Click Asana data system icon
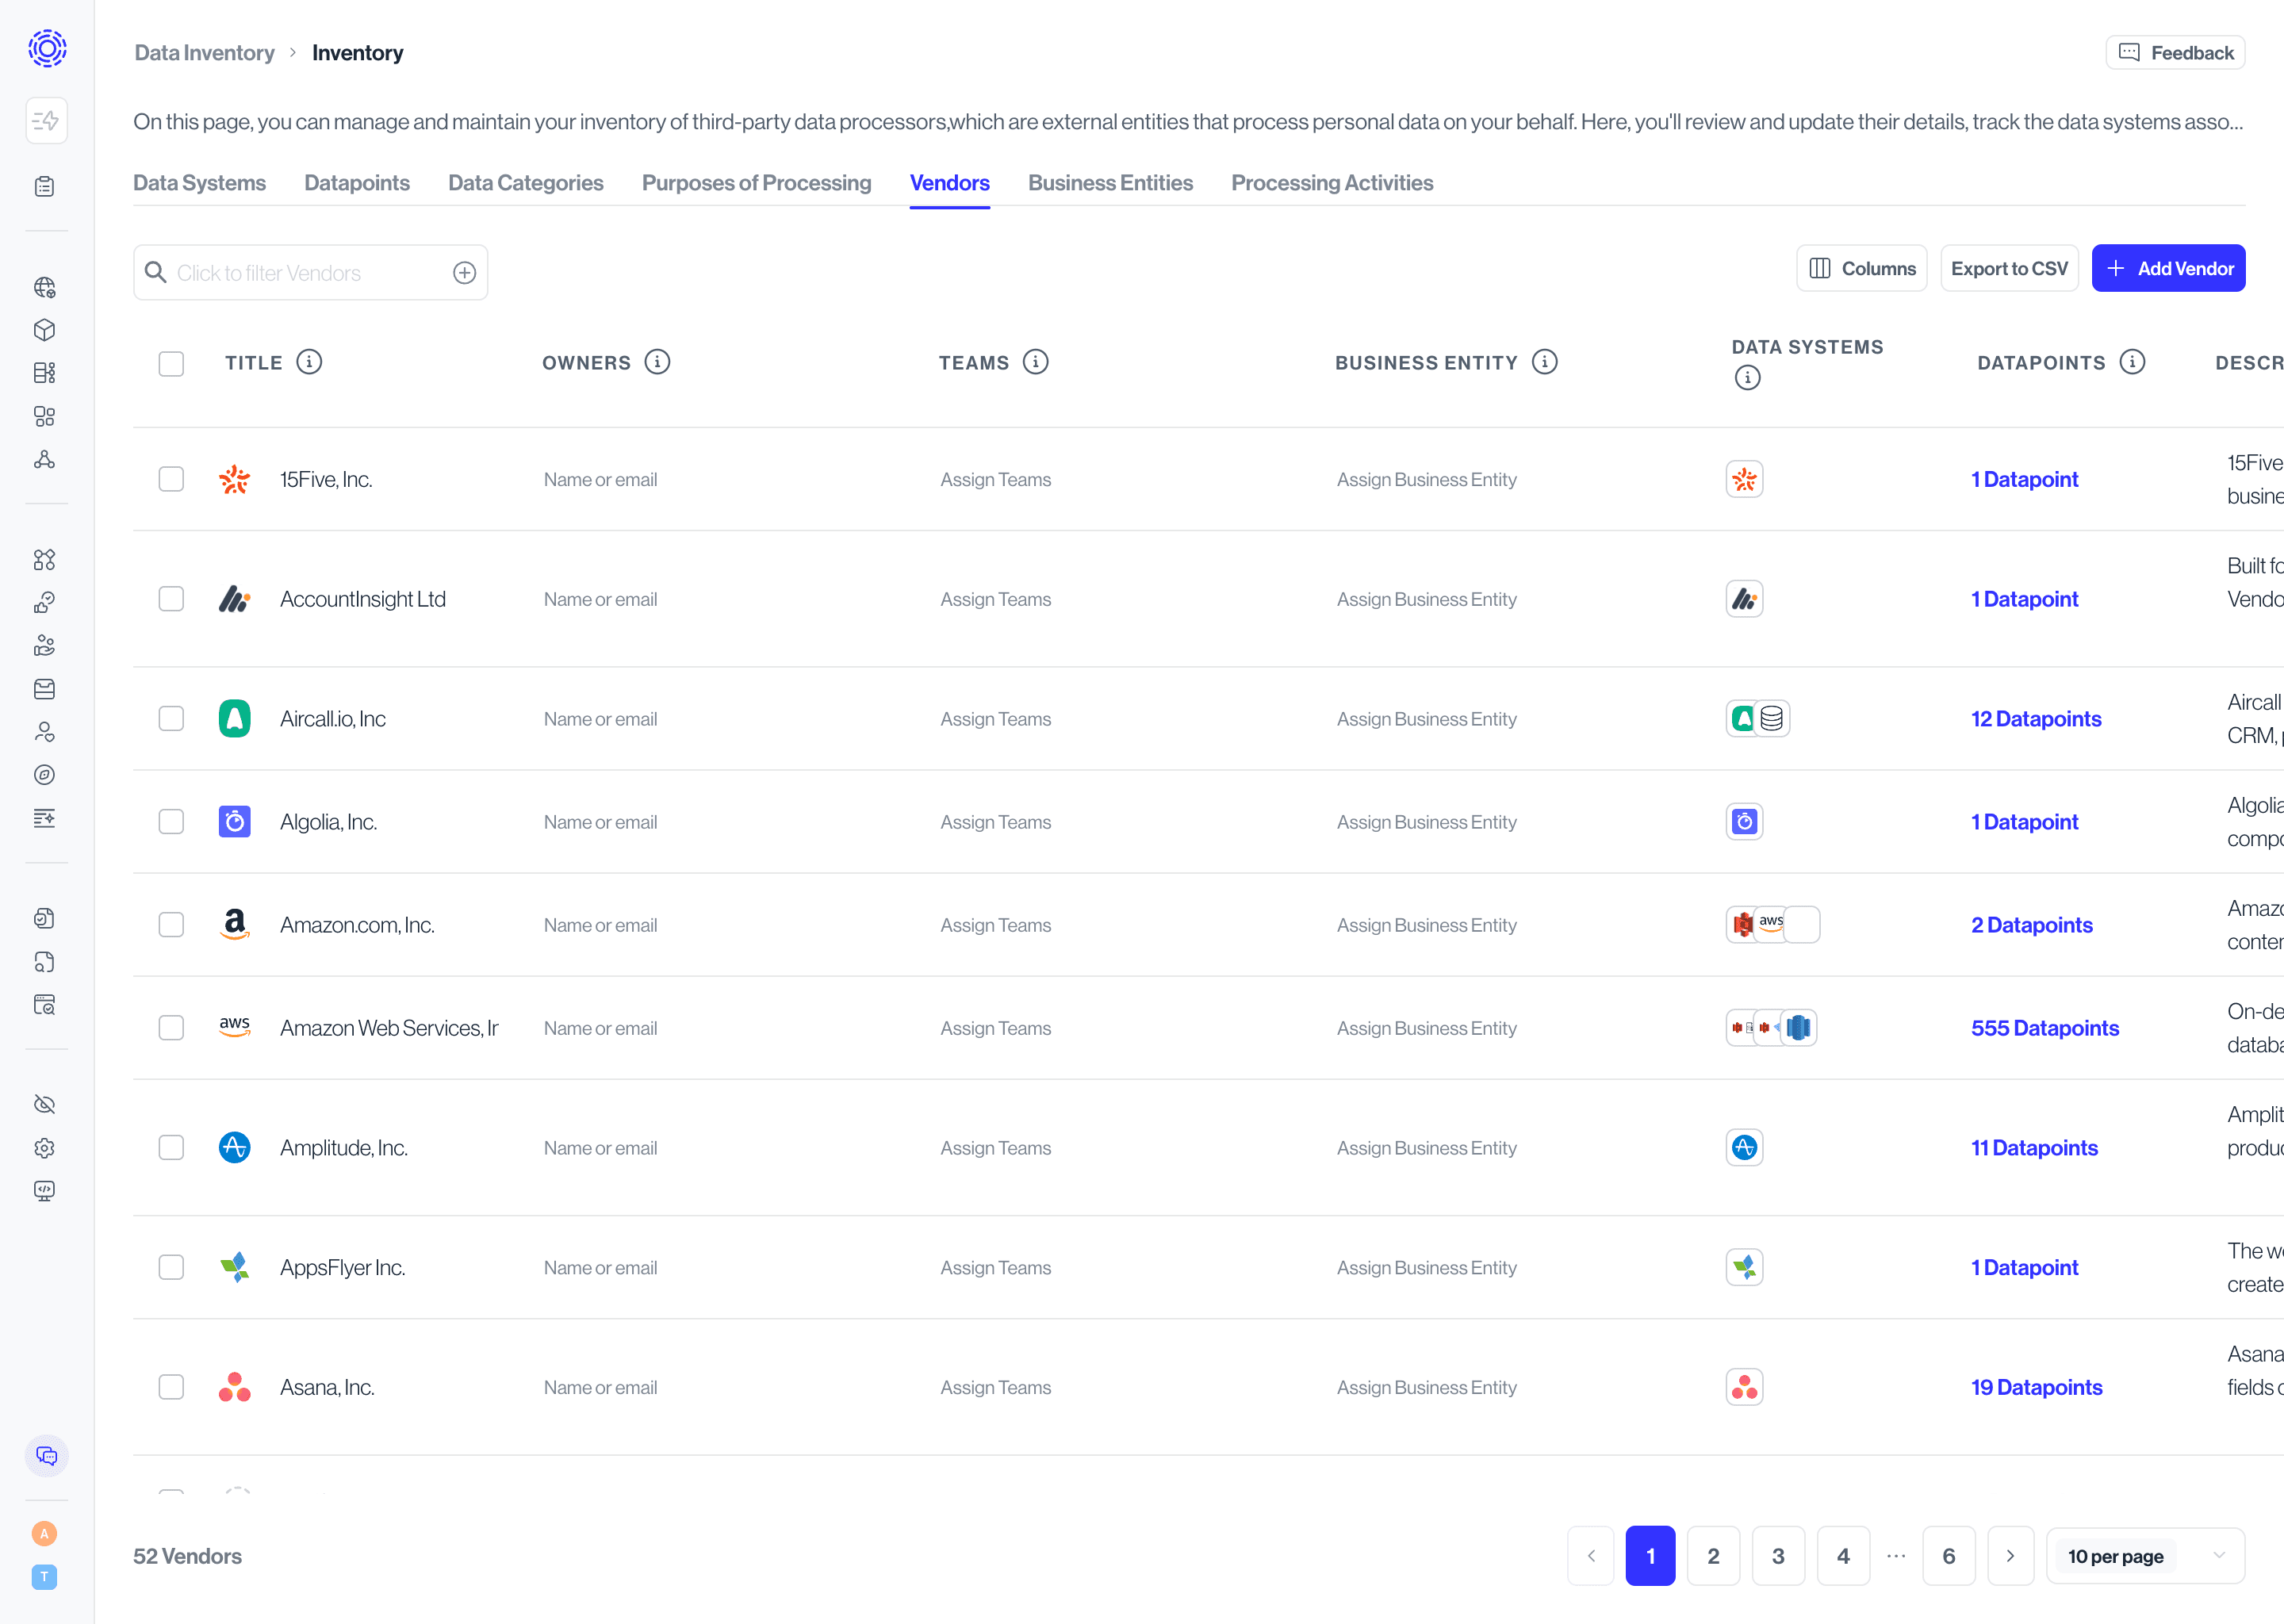 (x=1744, y=1388)
